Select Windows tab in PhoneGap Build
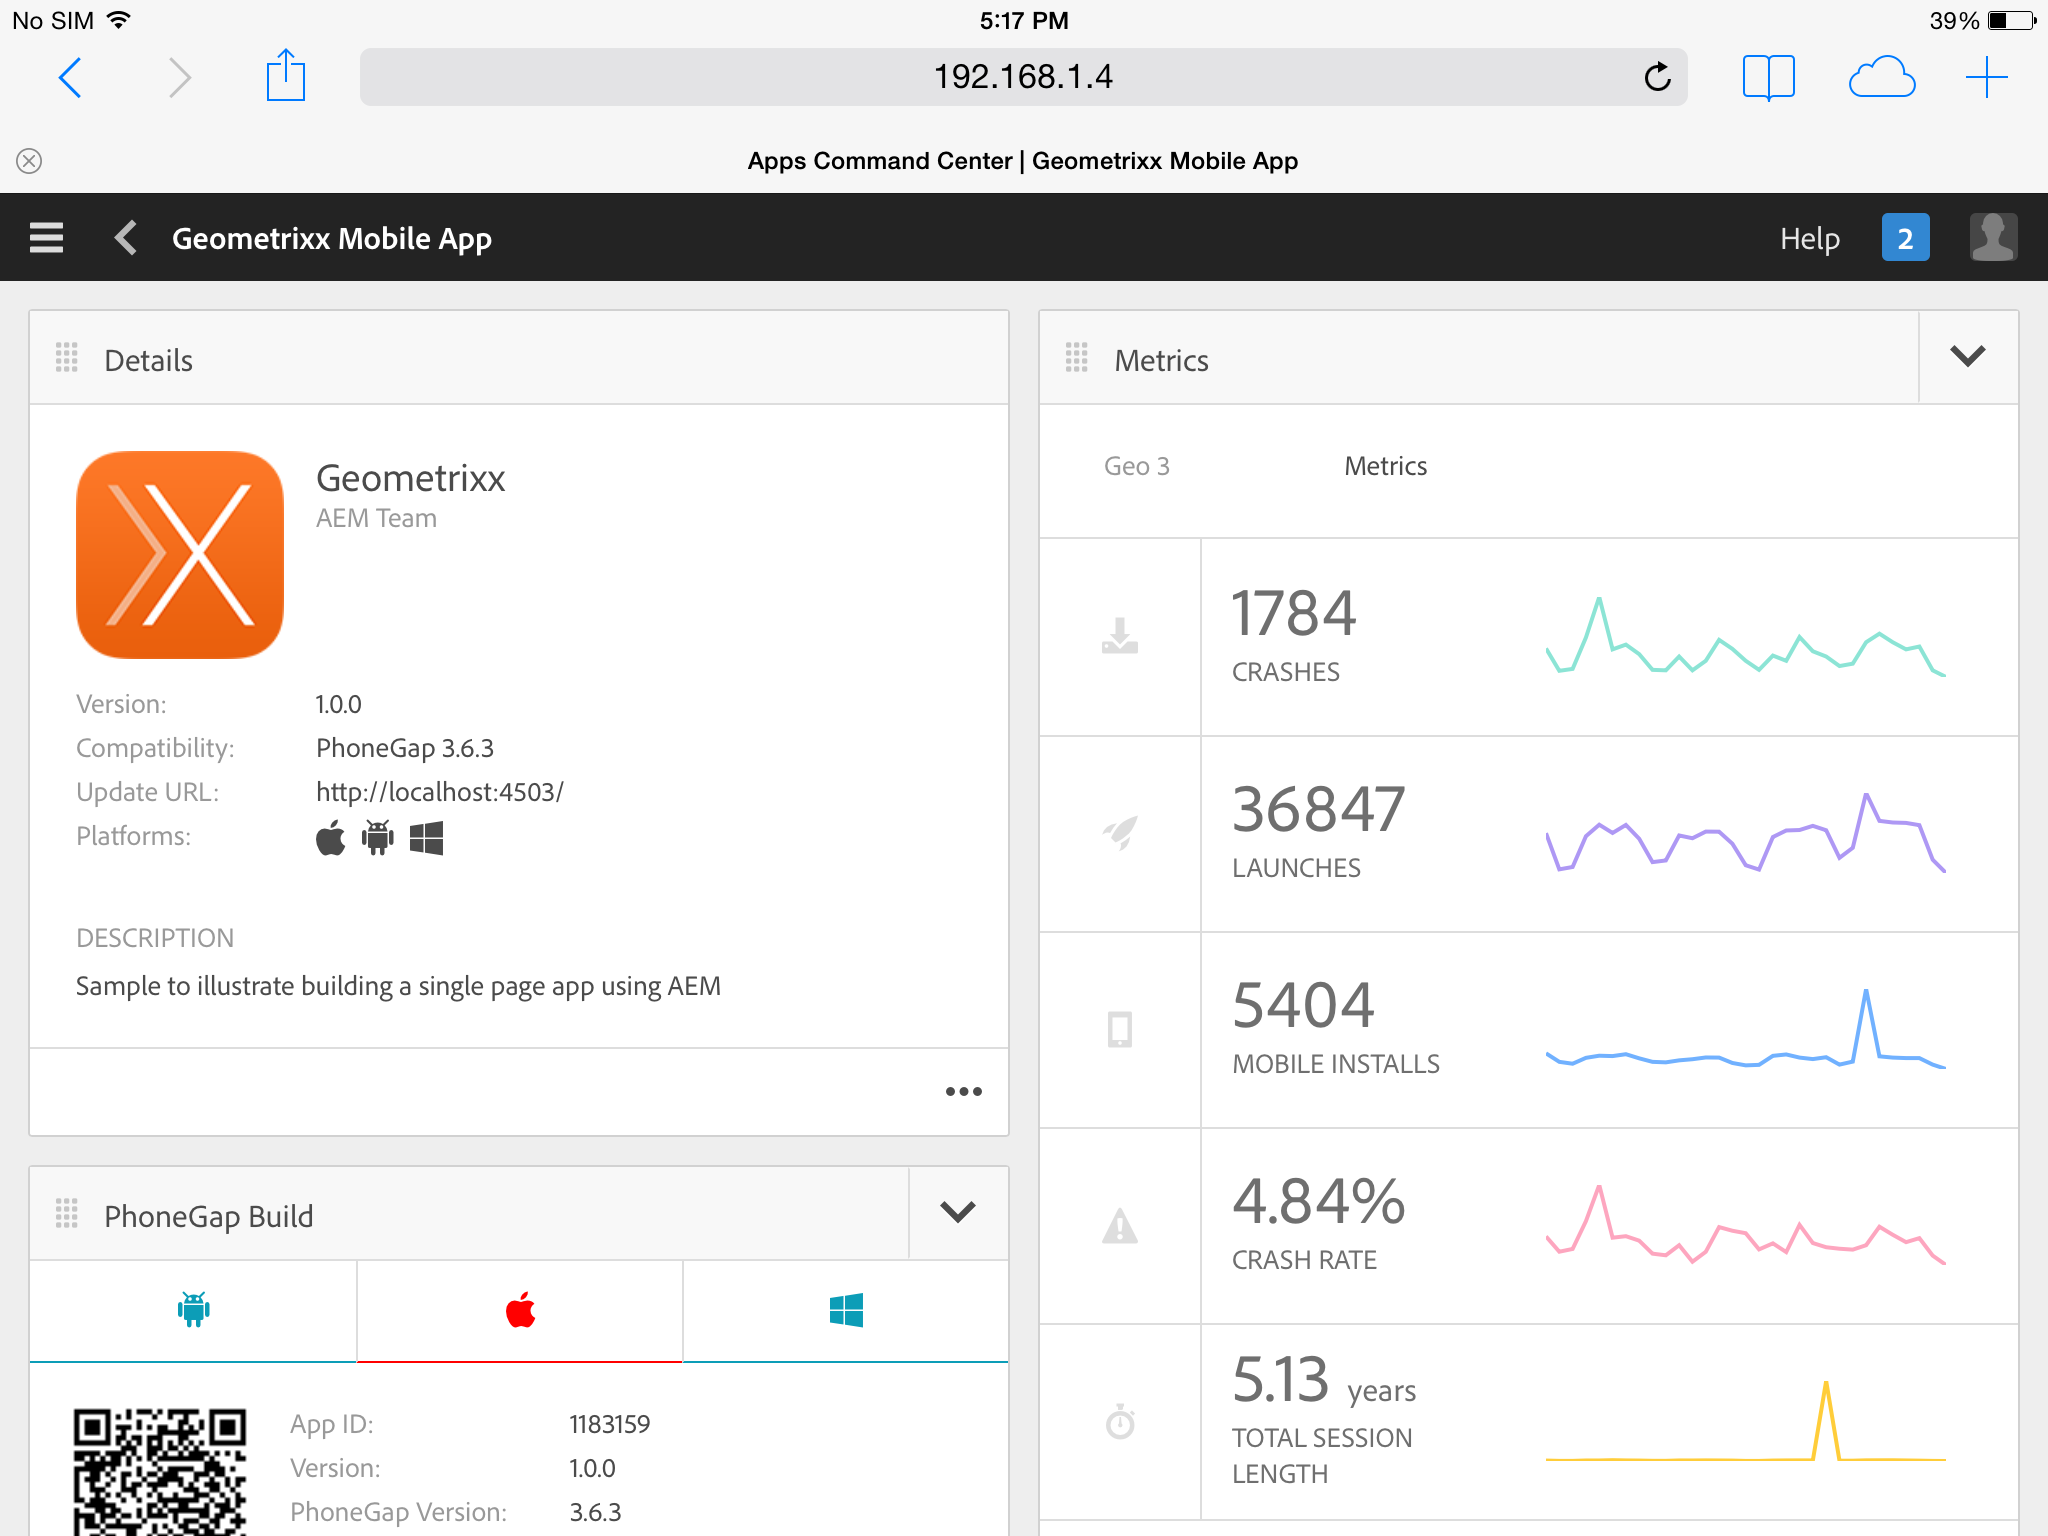2048x1536 pixels. [x=846, y=1311]
